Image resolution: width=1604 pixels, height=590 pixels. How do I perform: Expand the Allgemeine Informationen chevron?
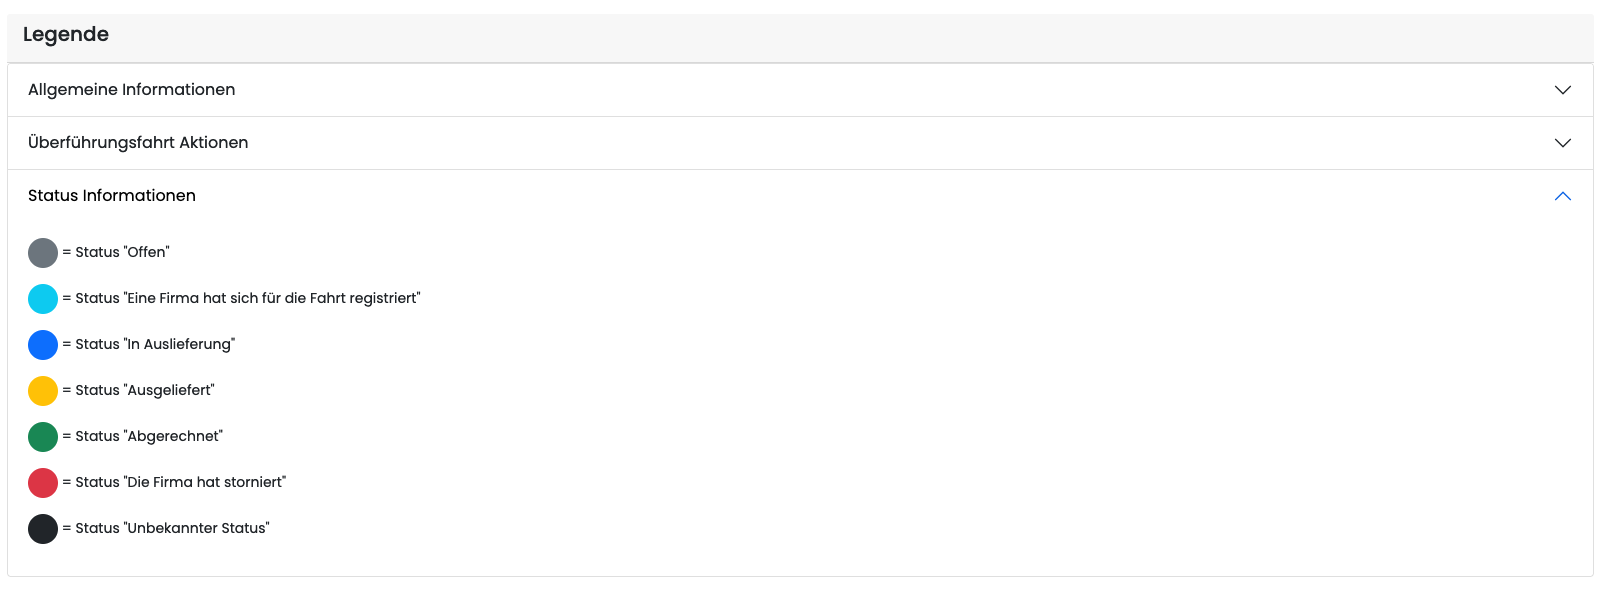1562,90
